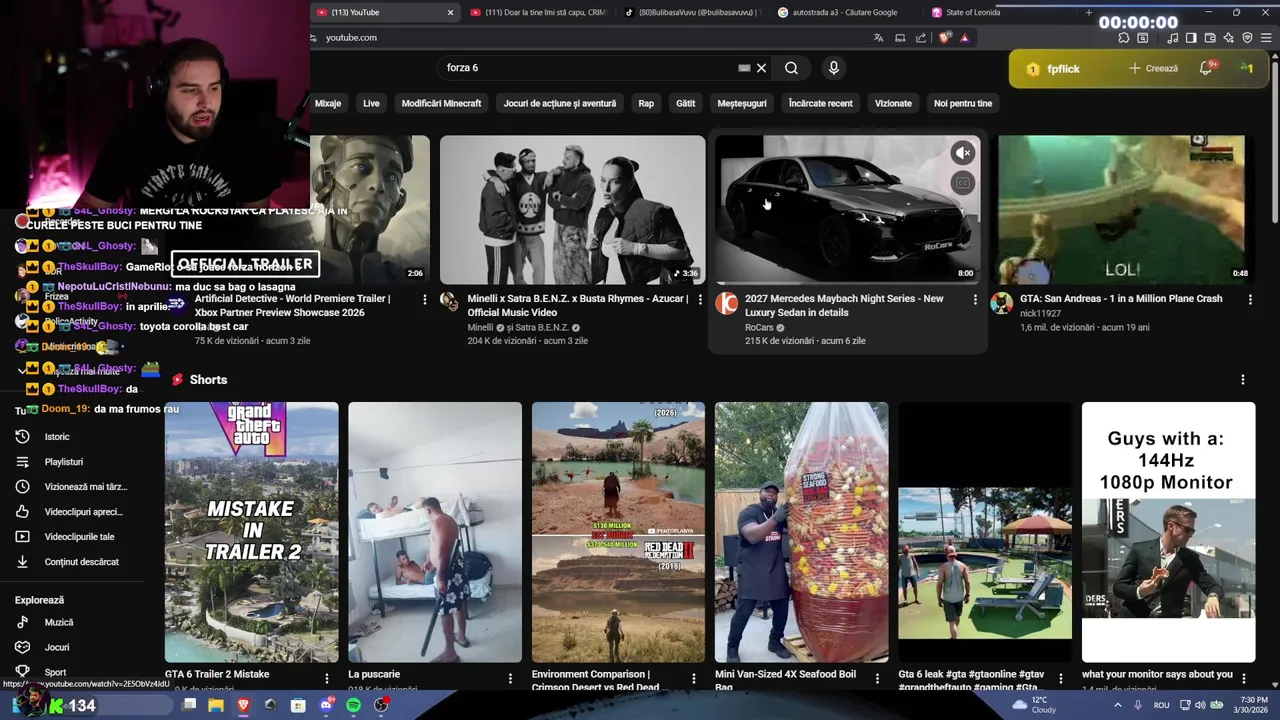
Task: Select the Jocuri de acțiune și aventură chip
Action: pos(560,103)
